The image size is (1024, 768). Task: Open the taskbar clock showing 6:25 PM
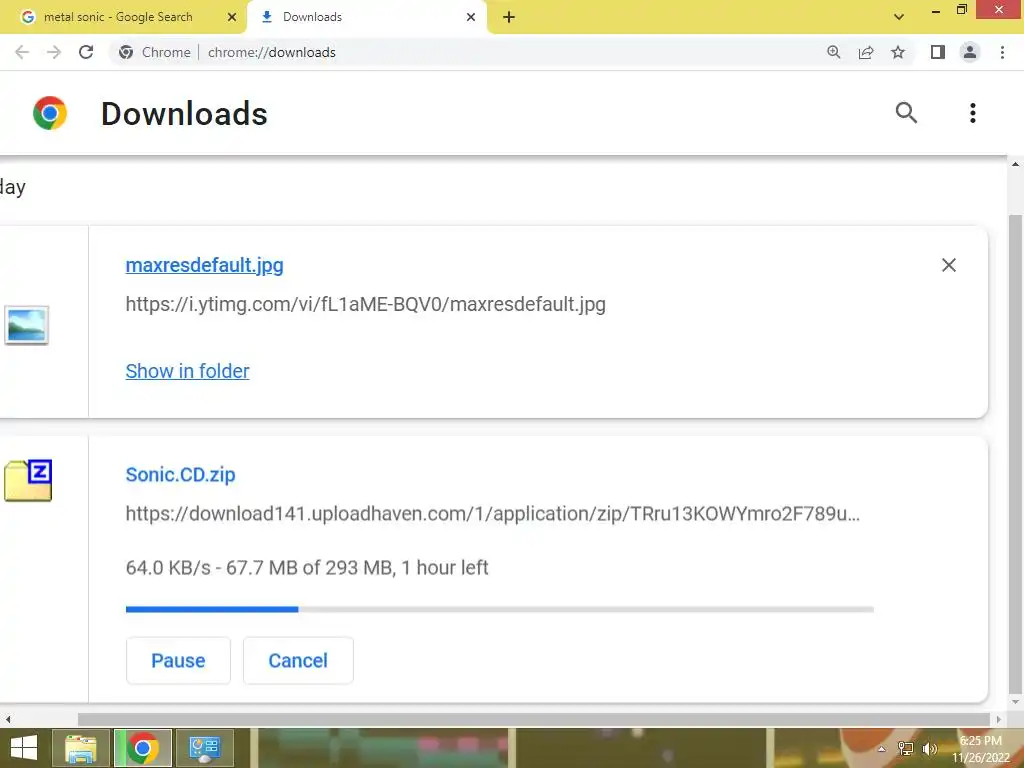(x=980, y=749)
